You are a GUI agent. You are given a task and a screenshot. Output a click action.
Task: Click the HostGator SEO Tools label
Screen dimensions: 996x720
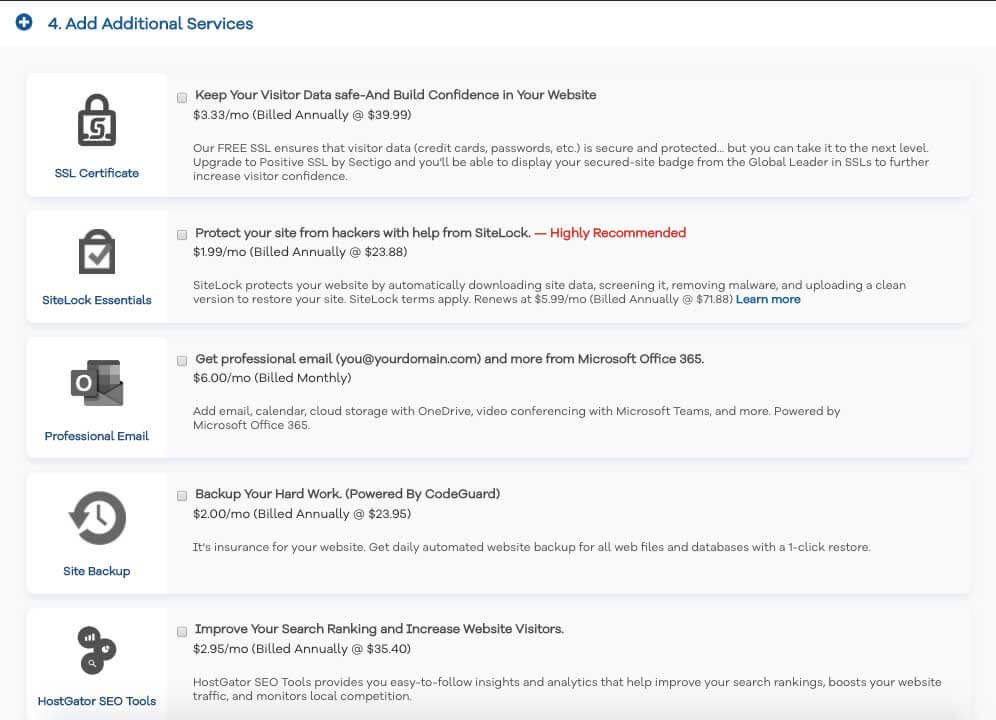pos(97,701)
